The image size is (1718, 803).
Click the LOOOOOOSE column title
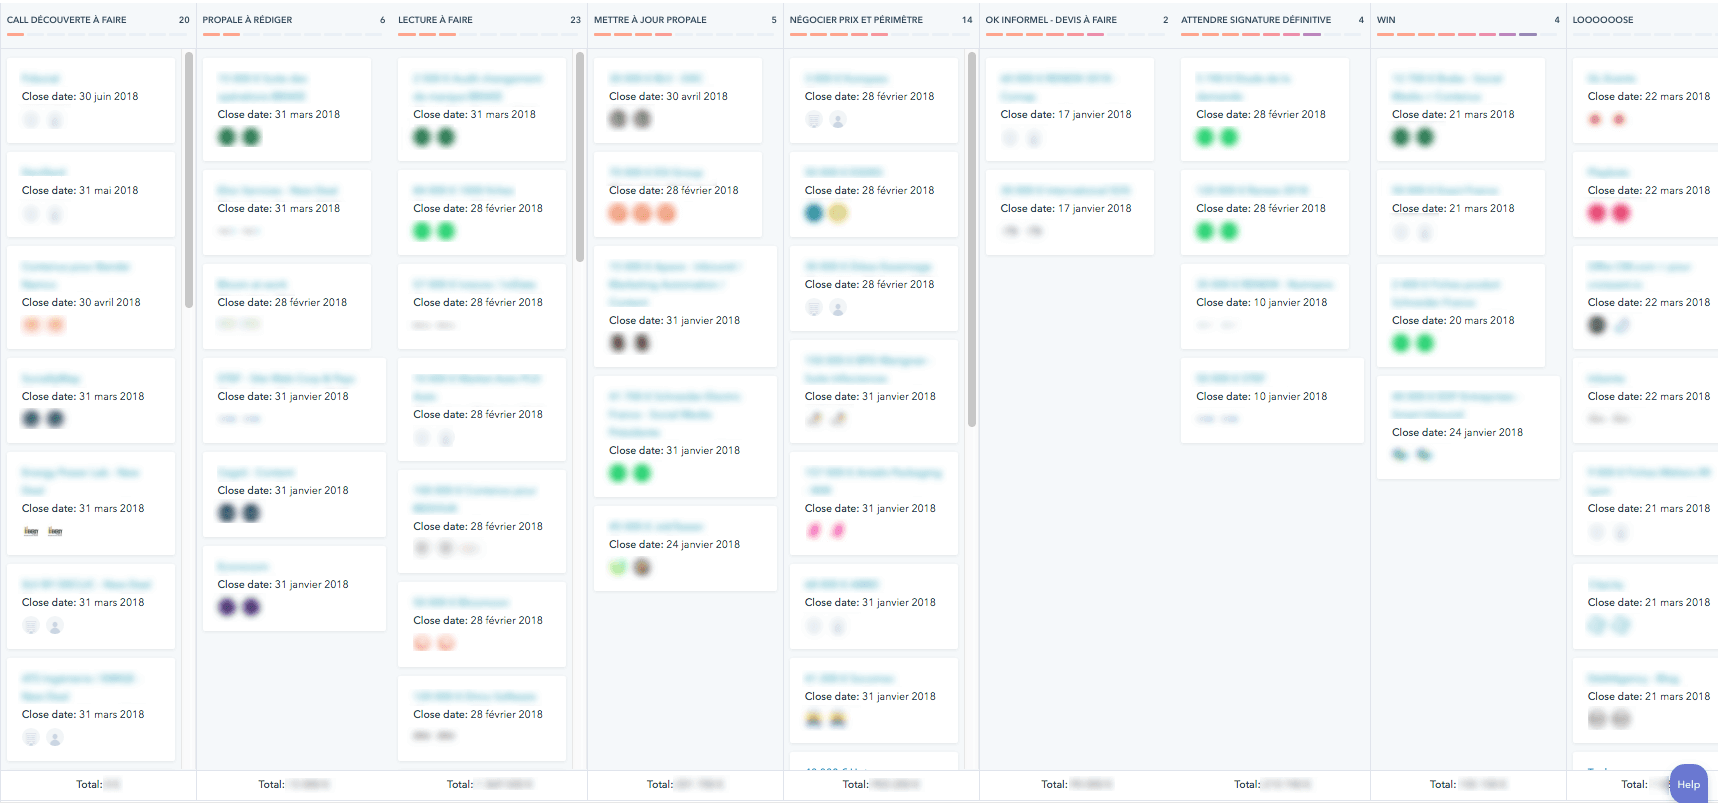1603,20
